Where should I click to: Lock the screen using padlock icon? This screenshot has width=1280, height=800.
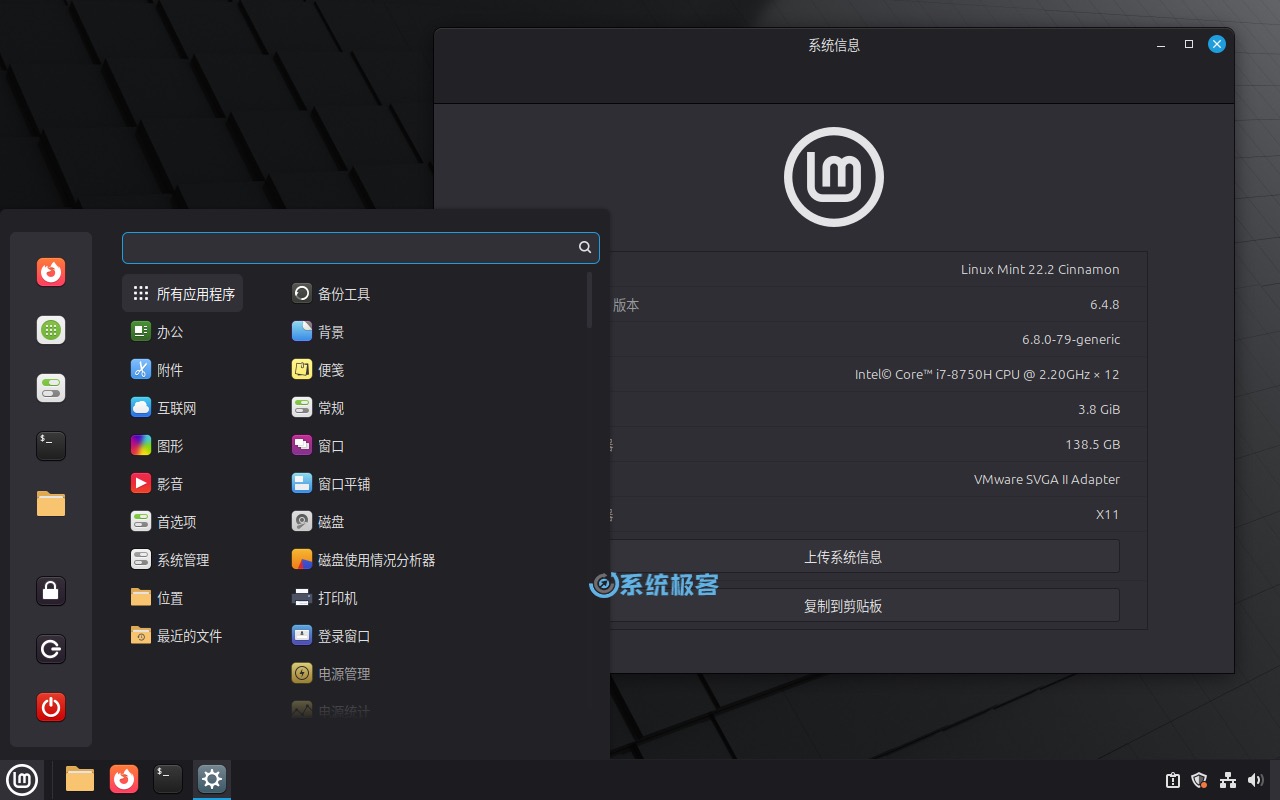click(x=51, y=591)
